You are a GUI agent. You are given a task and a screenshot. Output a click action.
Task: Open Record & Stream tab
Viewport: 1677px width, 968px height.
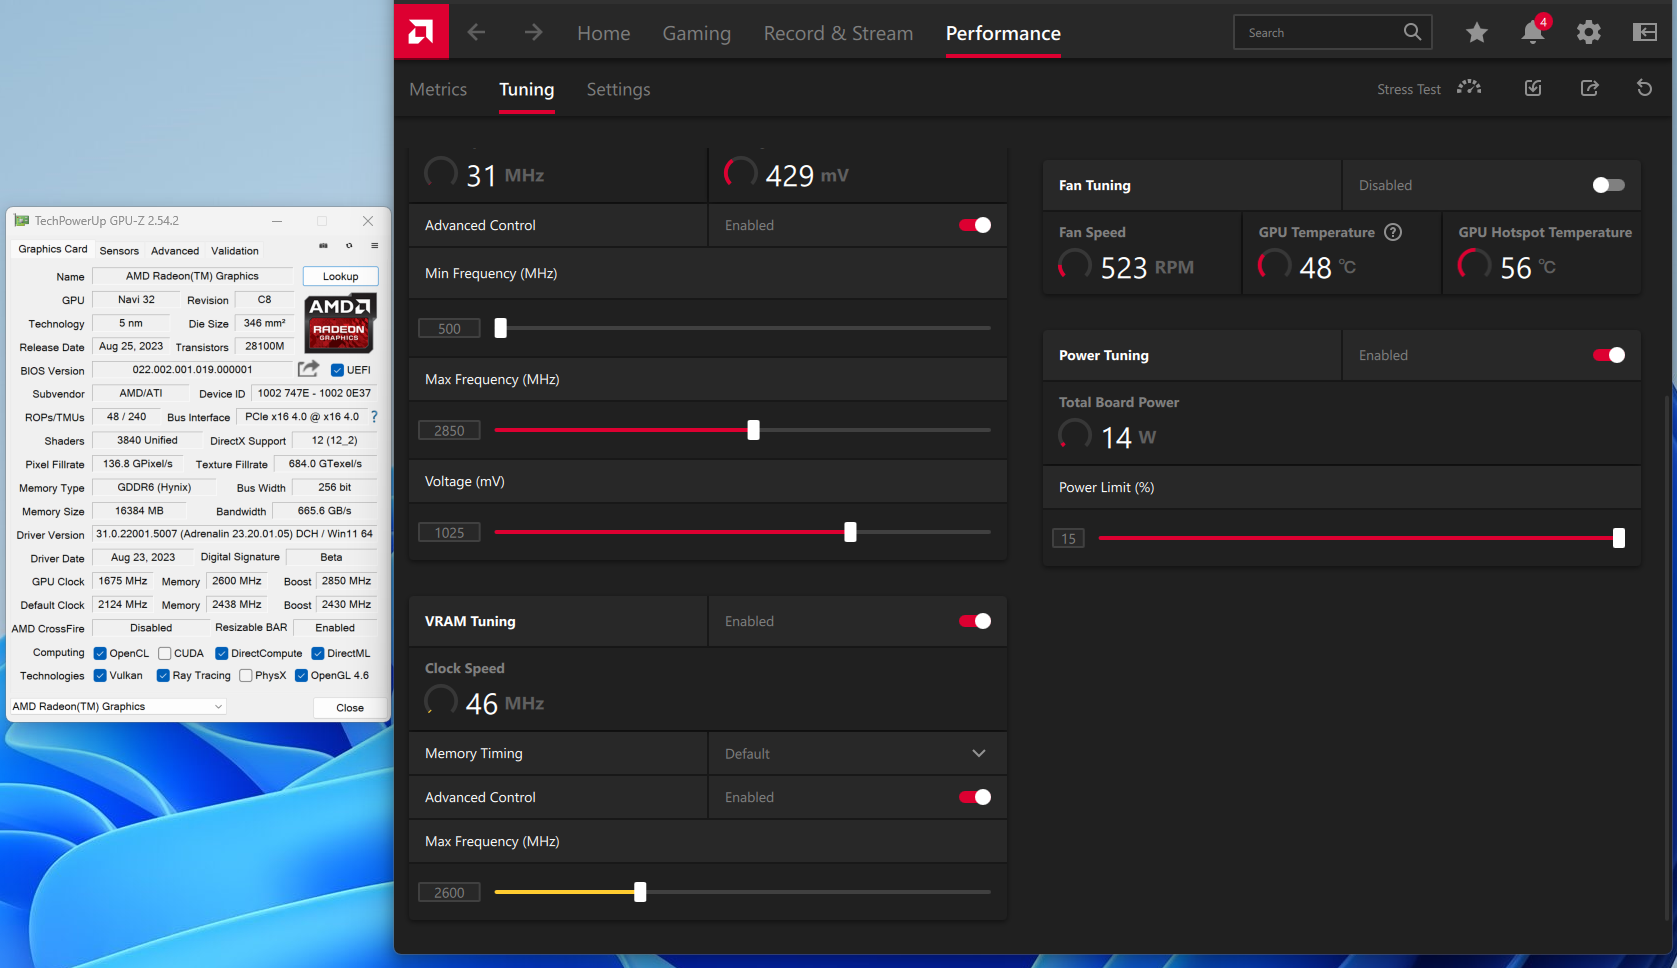838,33
